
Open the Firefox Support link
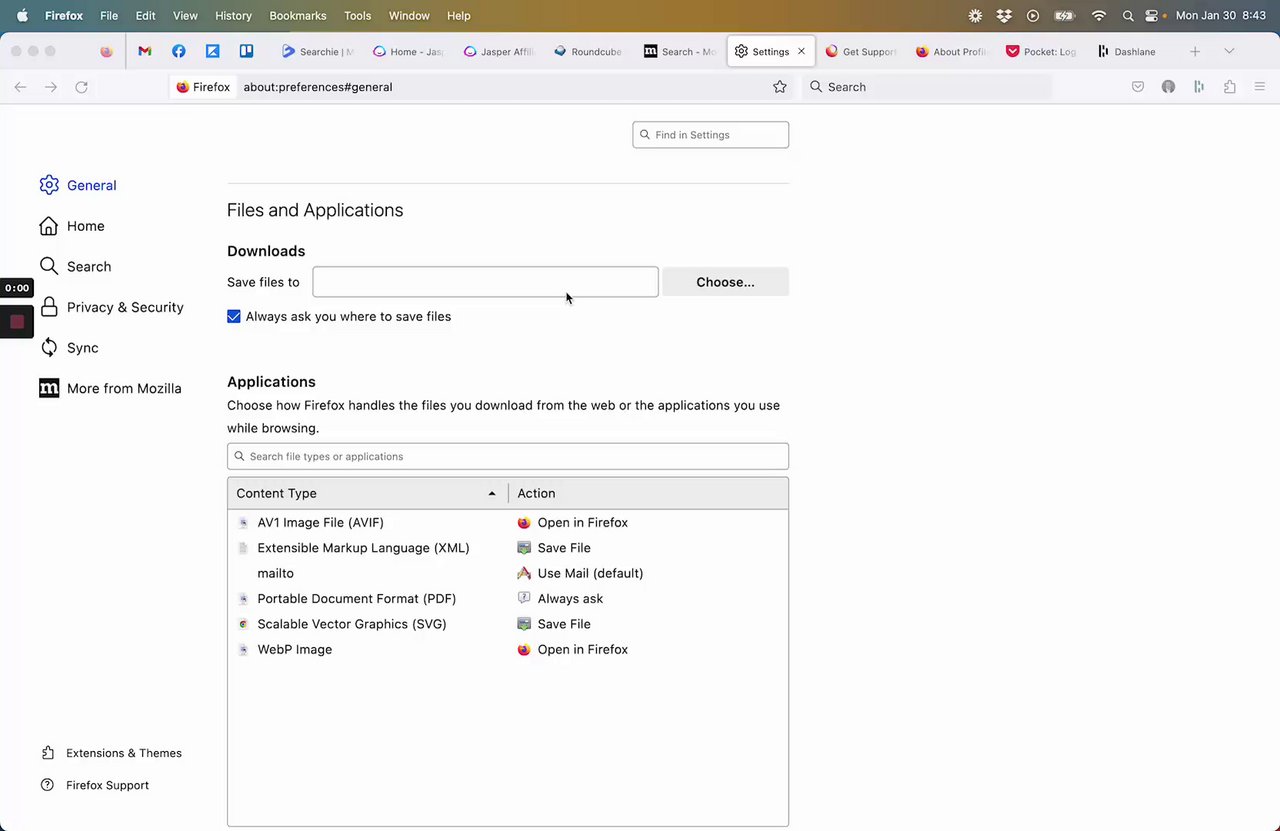click(107, 785)
